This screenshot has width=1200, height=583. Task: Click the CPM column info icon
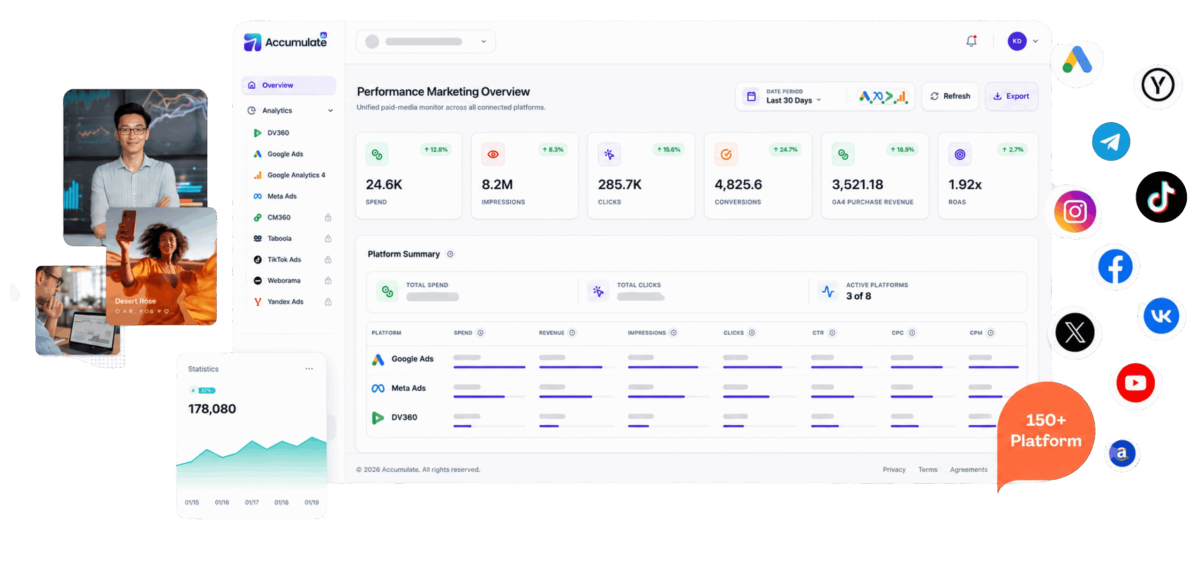[x=991, y=332]
